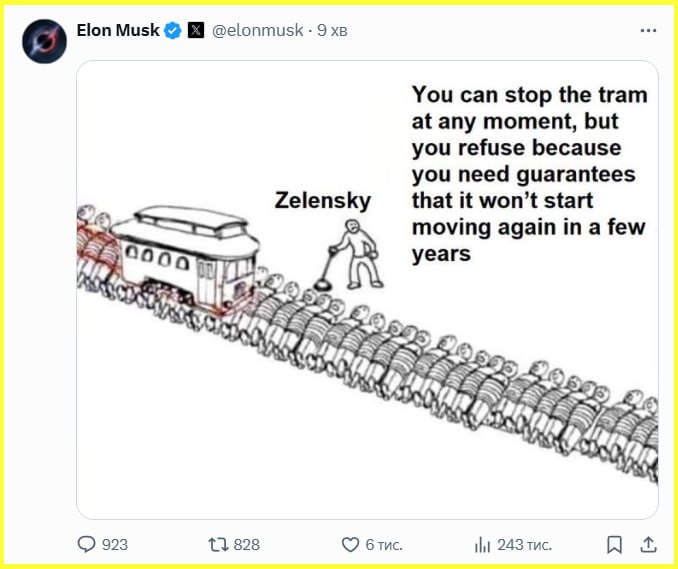Click the "9 хв" post timestamp

[330, 31]
